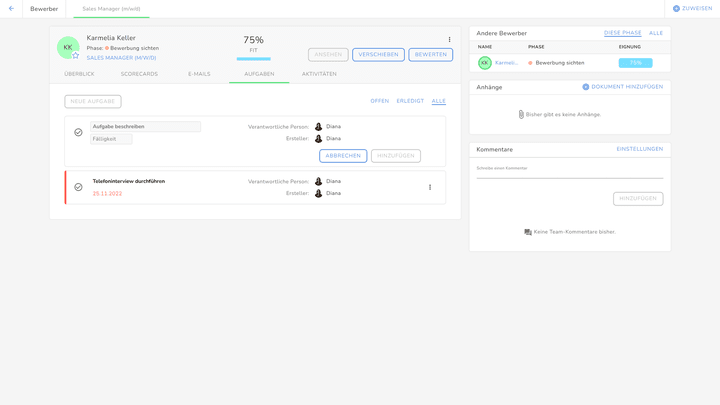
Task: Click the star icon on KK avatar
Action: (x=75, y=55)
